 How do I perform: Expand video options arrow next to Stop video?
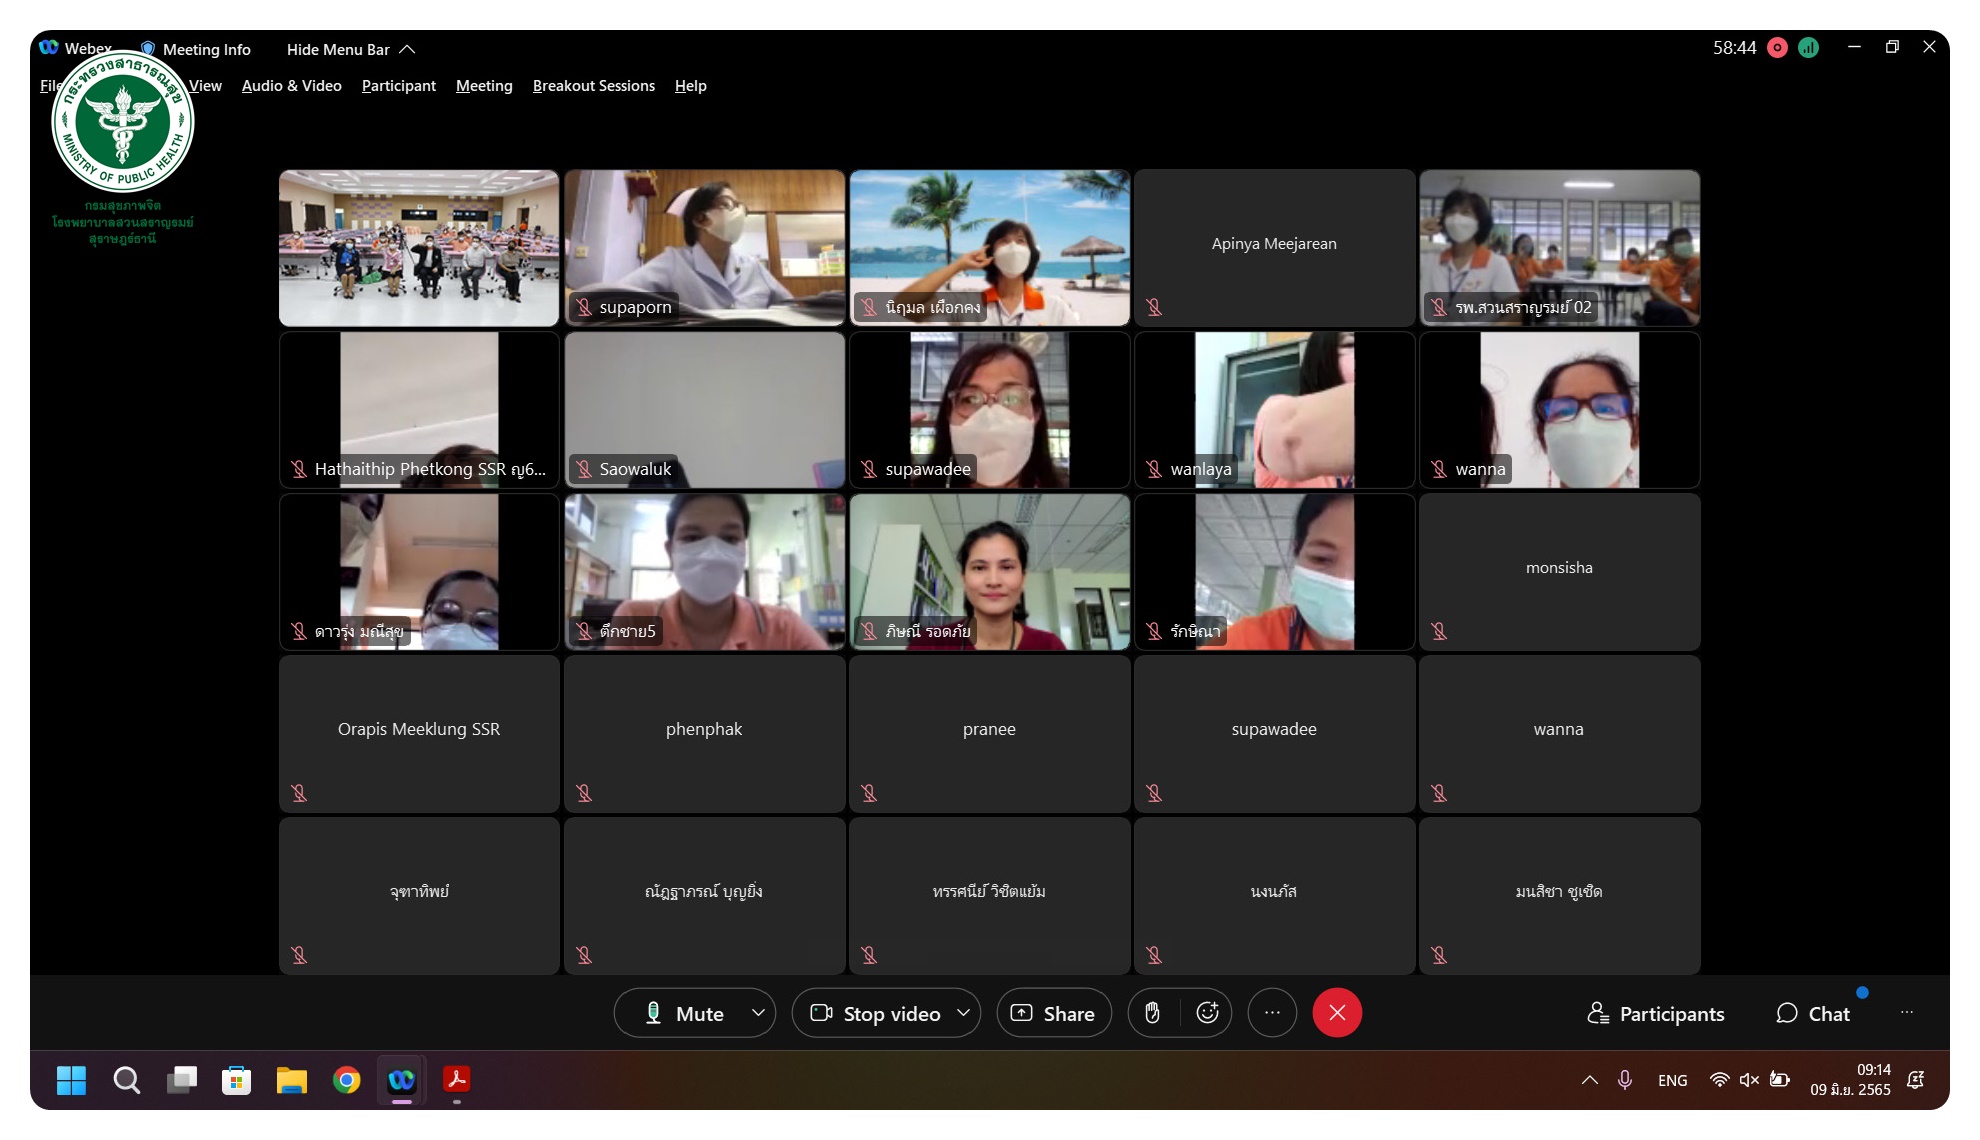pos(964,1013)
